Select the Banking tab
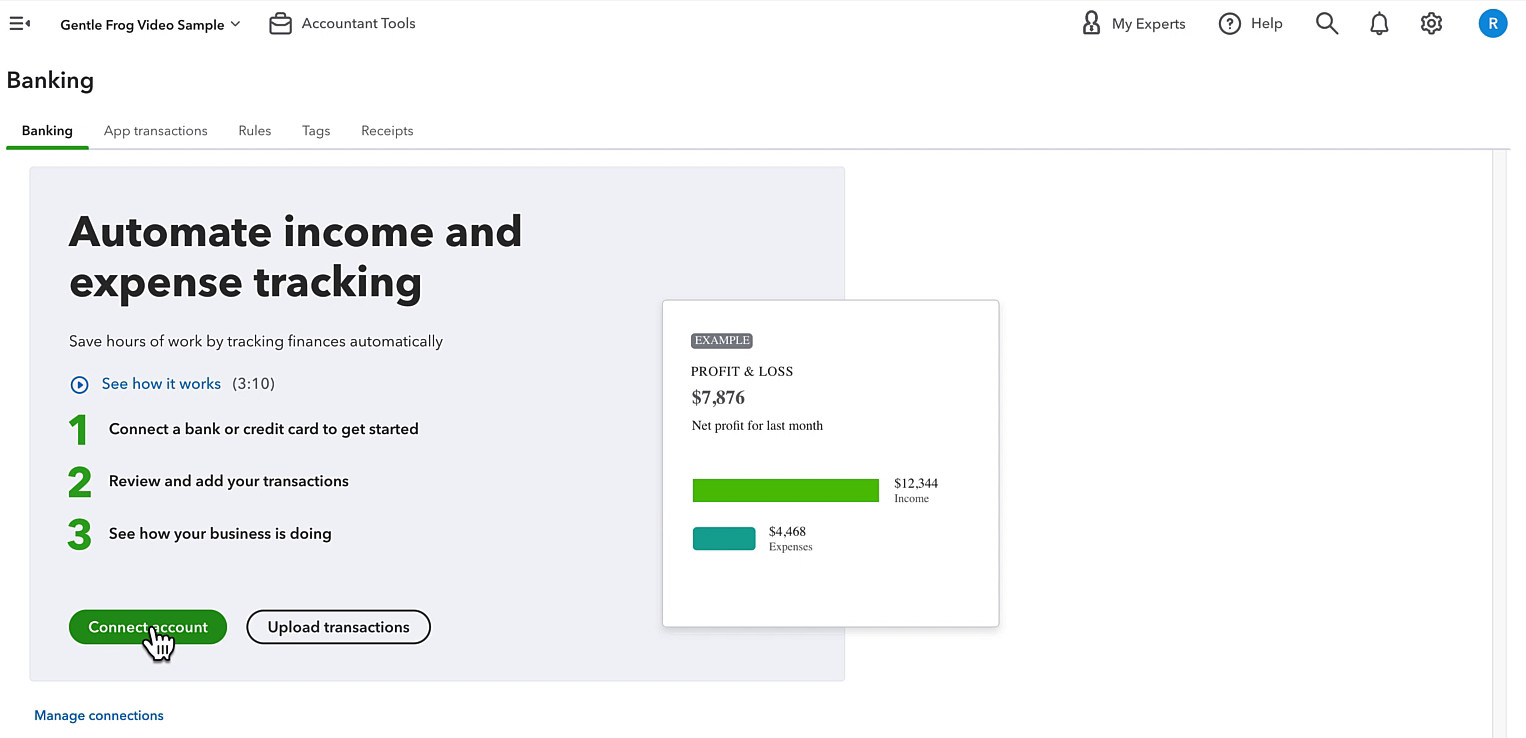 pos(47,131)
